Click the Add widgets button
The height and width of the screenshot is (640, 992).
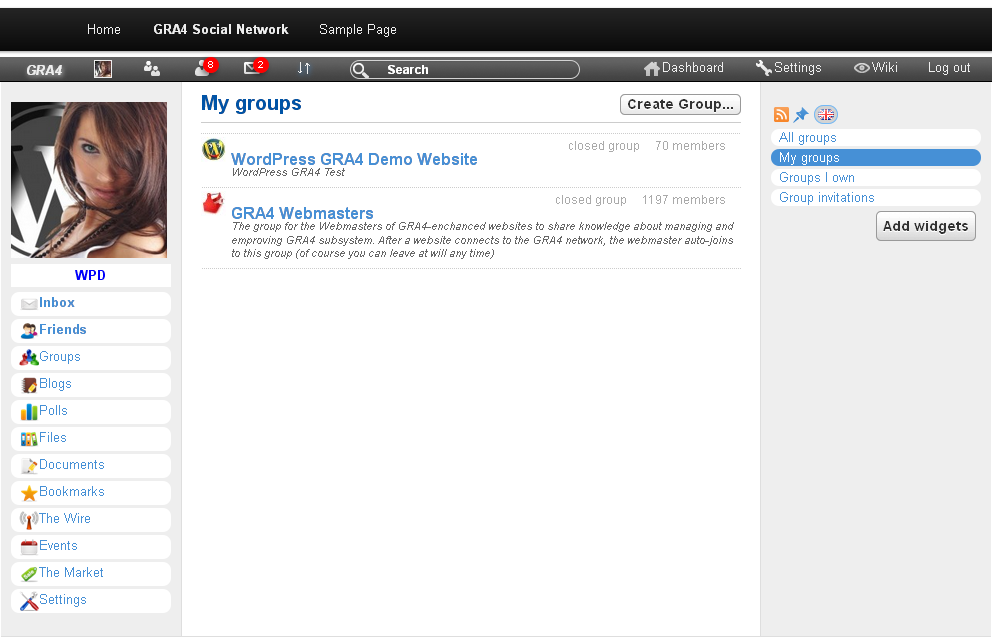pyautogui.click(x=926, y=226)
